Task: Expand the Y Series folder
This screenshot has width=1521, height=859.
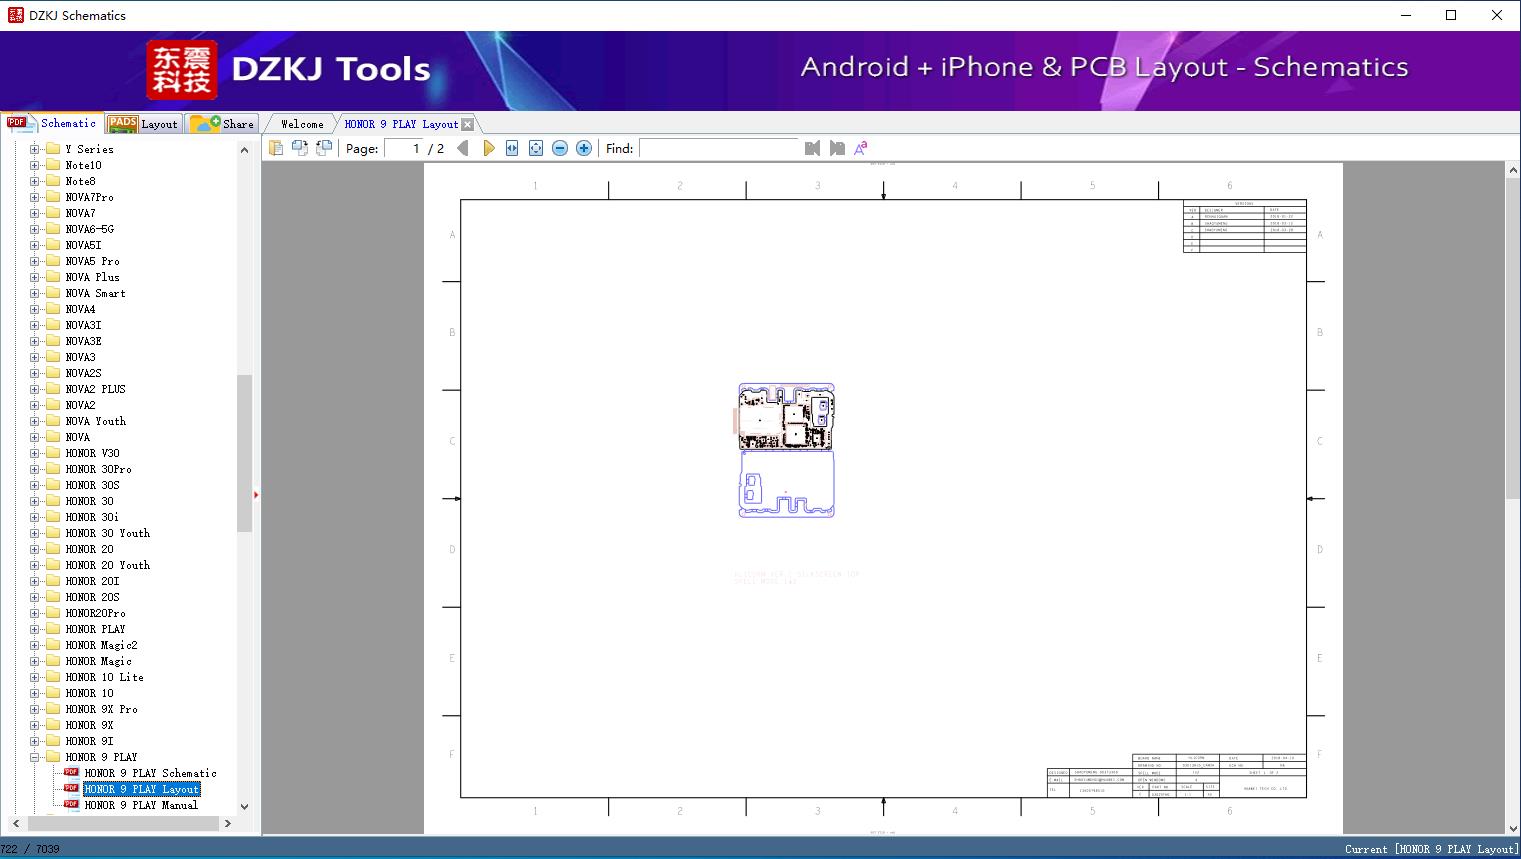Action: 35,149
